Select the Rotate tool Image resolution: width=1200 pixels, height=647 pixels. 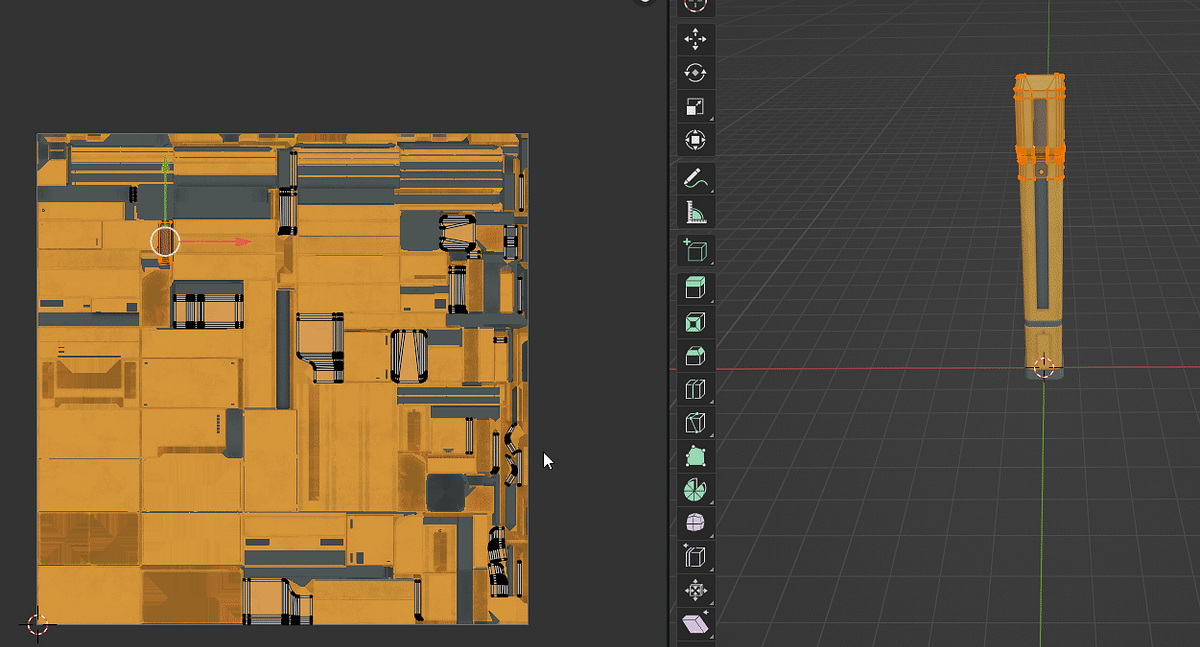(x=693, y=72)
